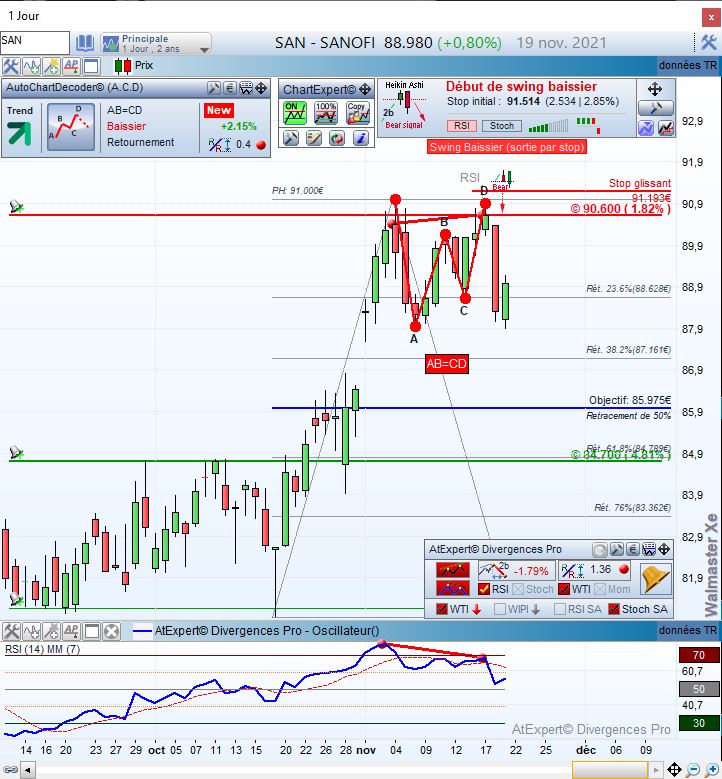
Task: Select the RSI button in the swing panel
Action: 462,126
